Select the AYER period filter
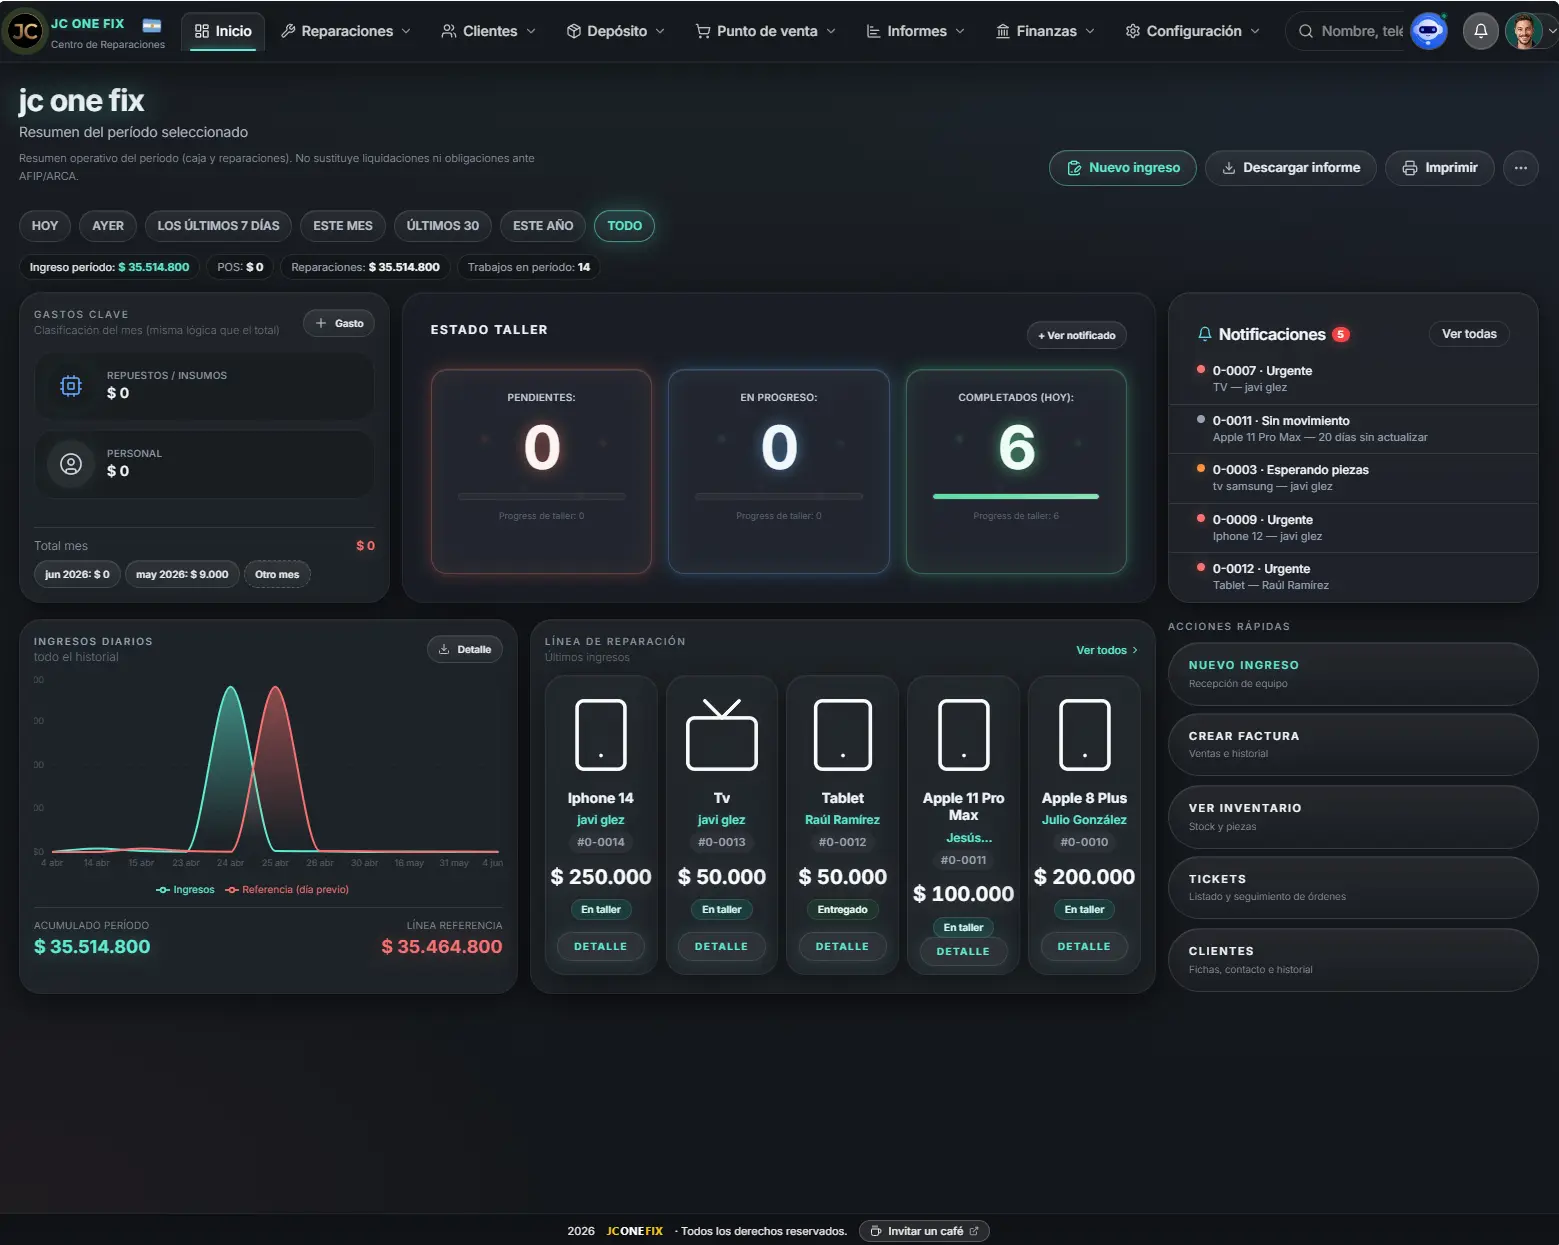 click(x=108, y=226)
